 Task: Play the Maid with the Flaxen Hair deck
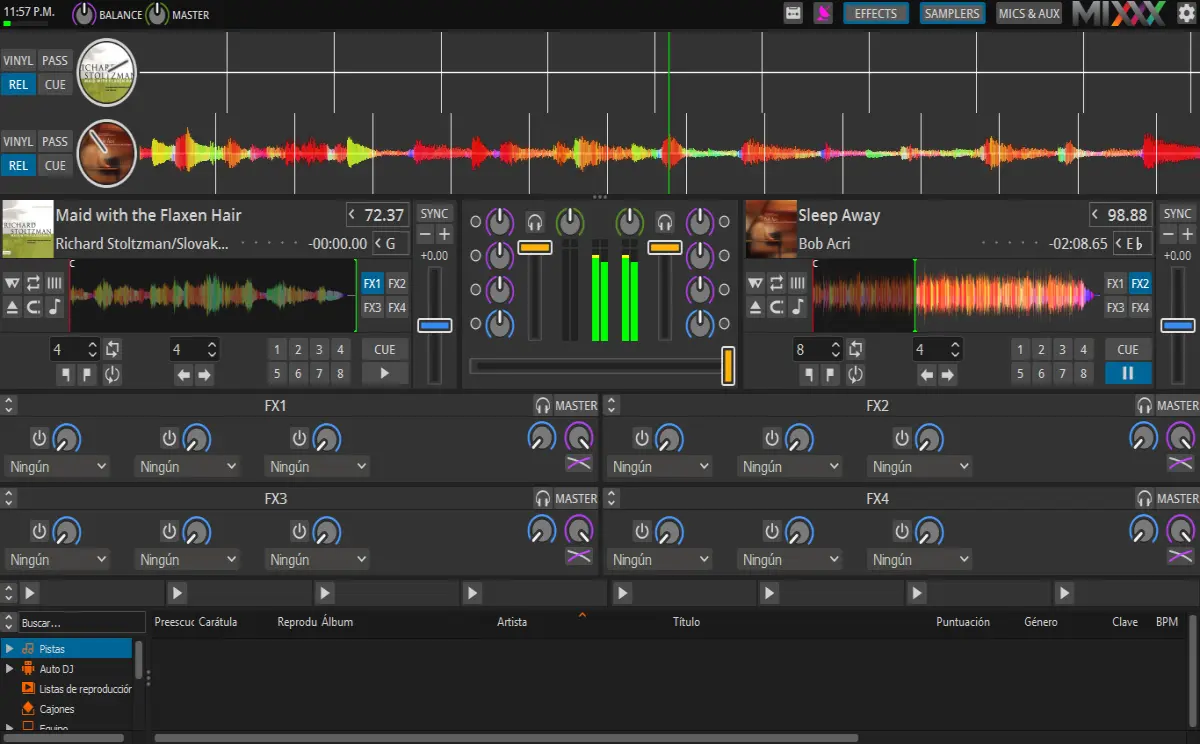(x=385, y=374)
